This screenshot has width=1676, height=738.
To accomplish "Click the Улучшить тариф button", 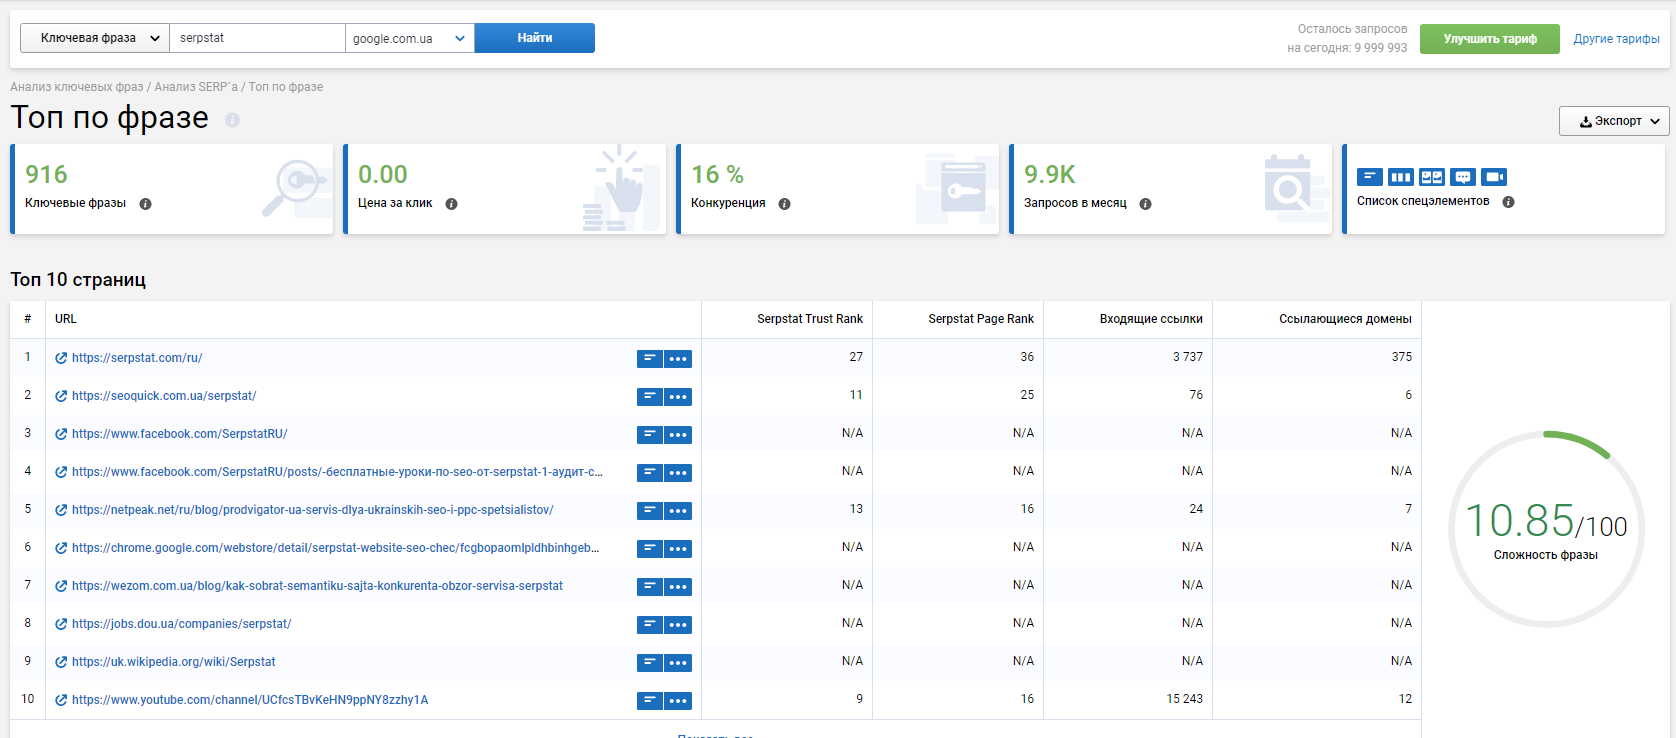I will click(x=1490, y=39).
